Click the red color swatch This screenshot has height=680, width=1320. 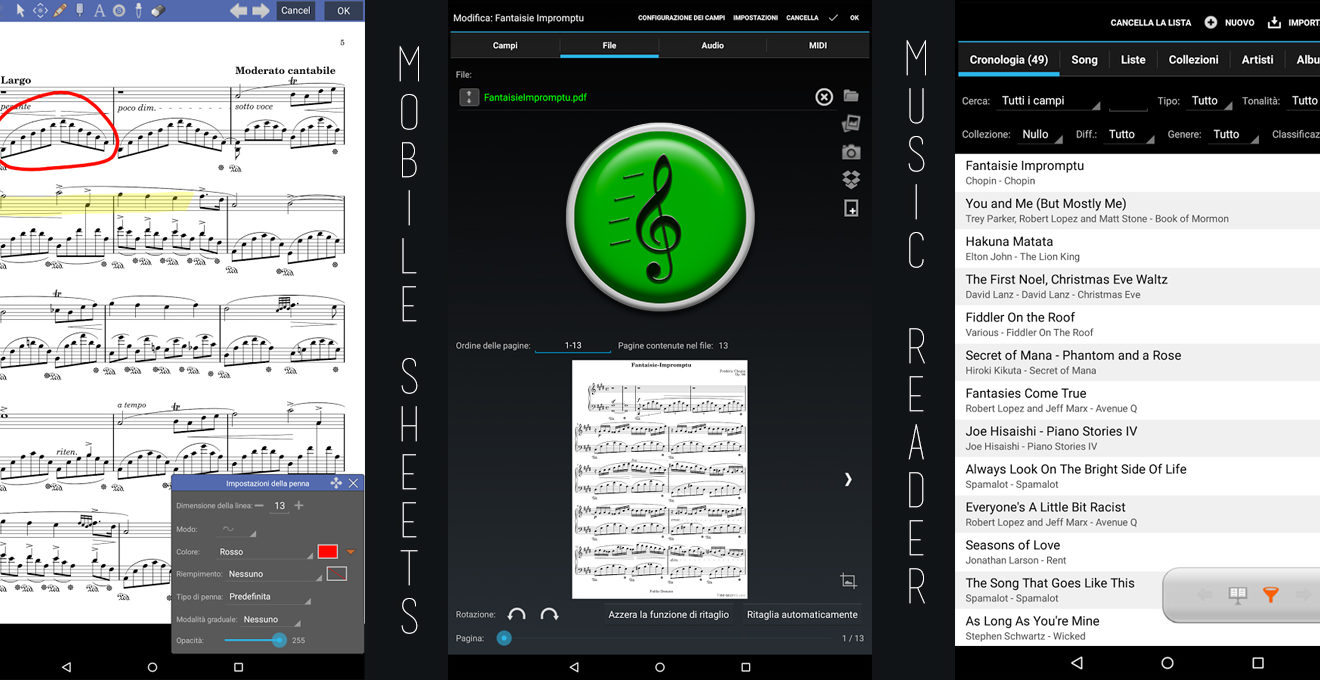coord(328,552)
